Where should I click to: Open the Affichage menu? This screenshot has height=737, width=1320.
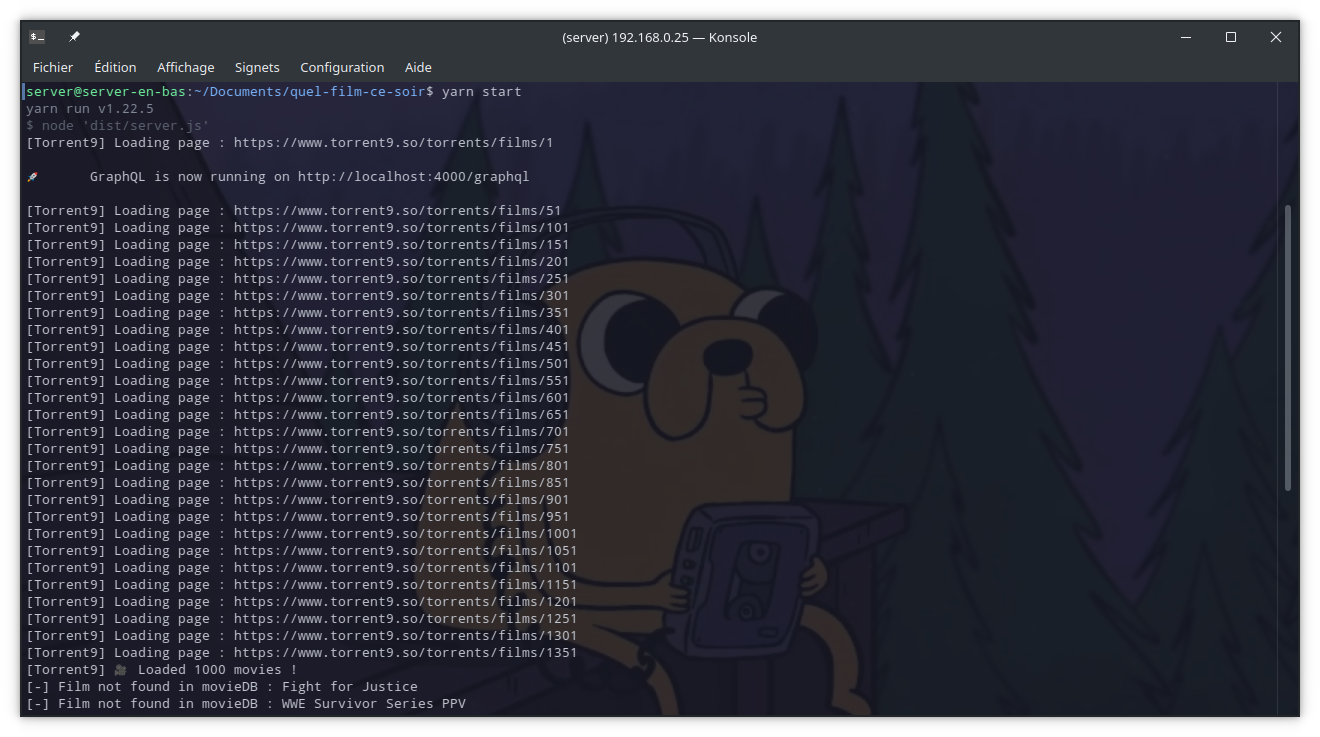[x=186, y=67]
